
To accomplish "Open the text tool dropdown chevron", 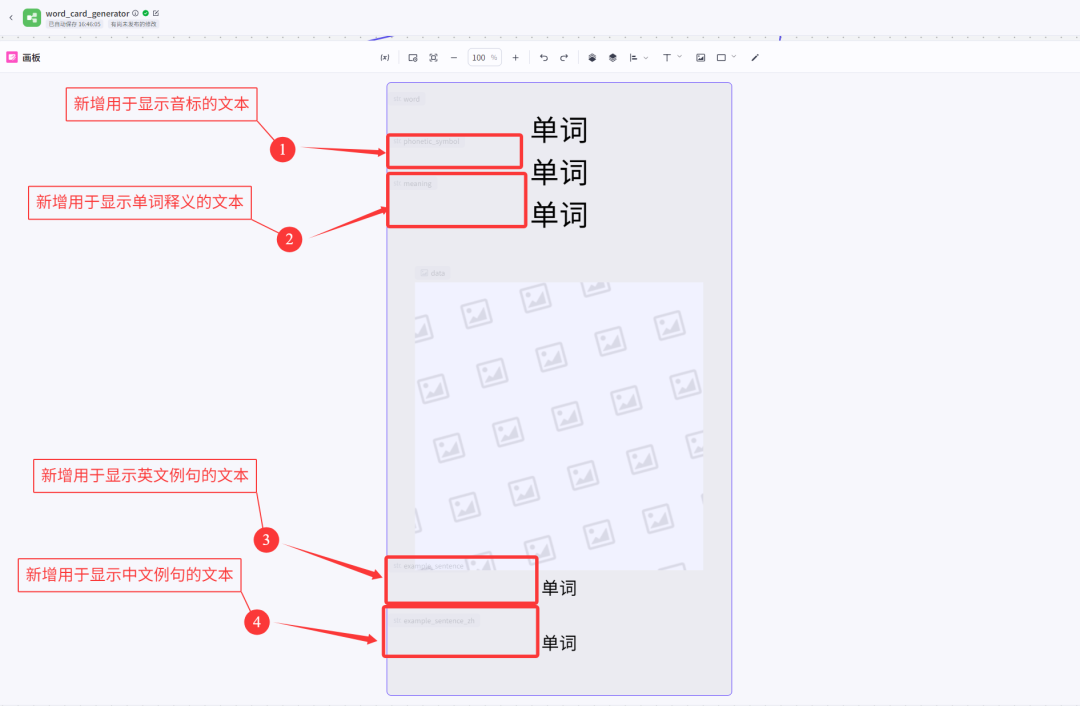I will pyautogui.click(x=679, y=57).
